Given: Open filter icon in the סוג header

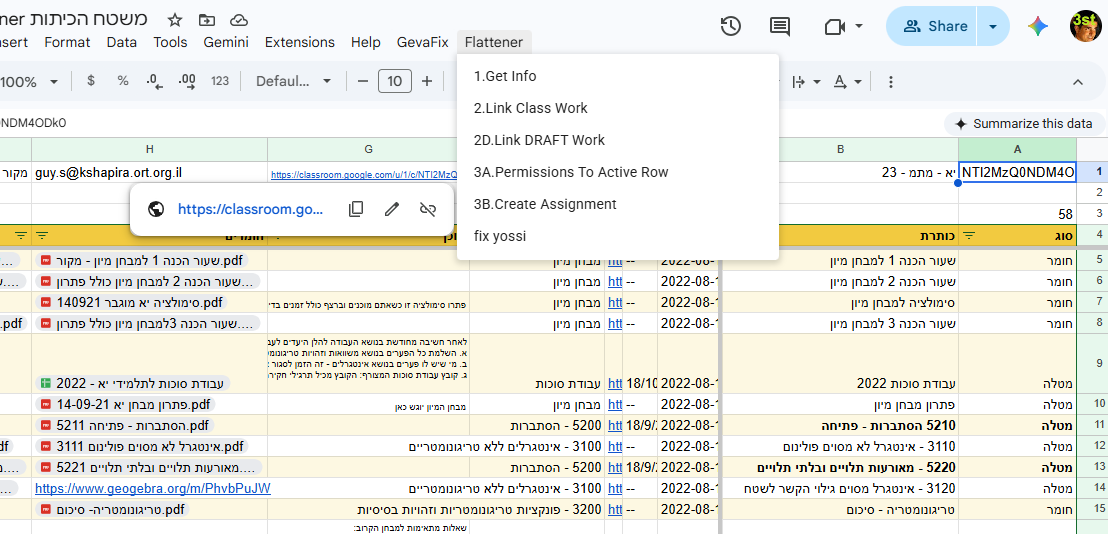Looking at the screenshot, I should (969, 235).
